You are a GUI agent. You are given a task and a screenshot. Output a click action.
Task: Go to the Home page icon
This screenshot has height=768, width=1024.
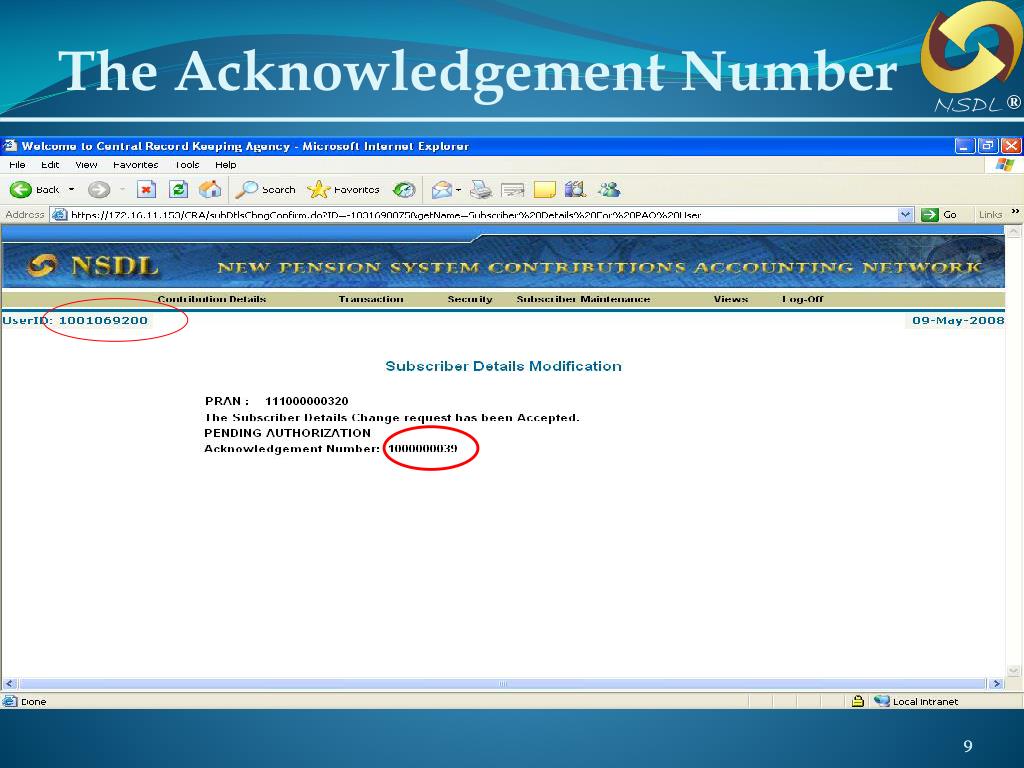[210, 189]
